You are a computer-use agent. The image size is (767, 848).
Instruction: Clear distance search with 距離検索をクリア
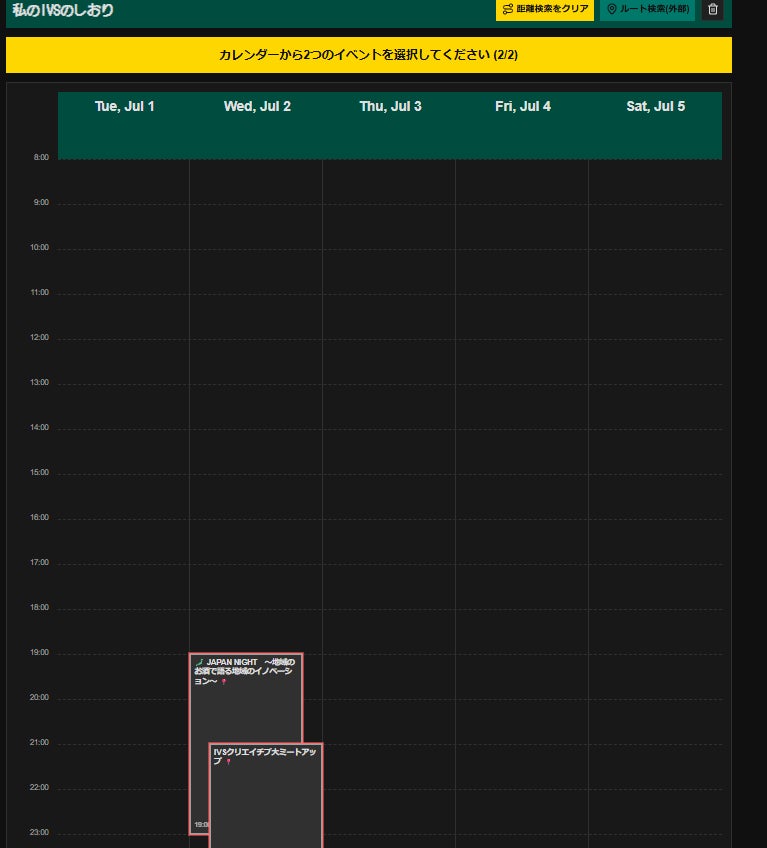(x=545, y=9)
